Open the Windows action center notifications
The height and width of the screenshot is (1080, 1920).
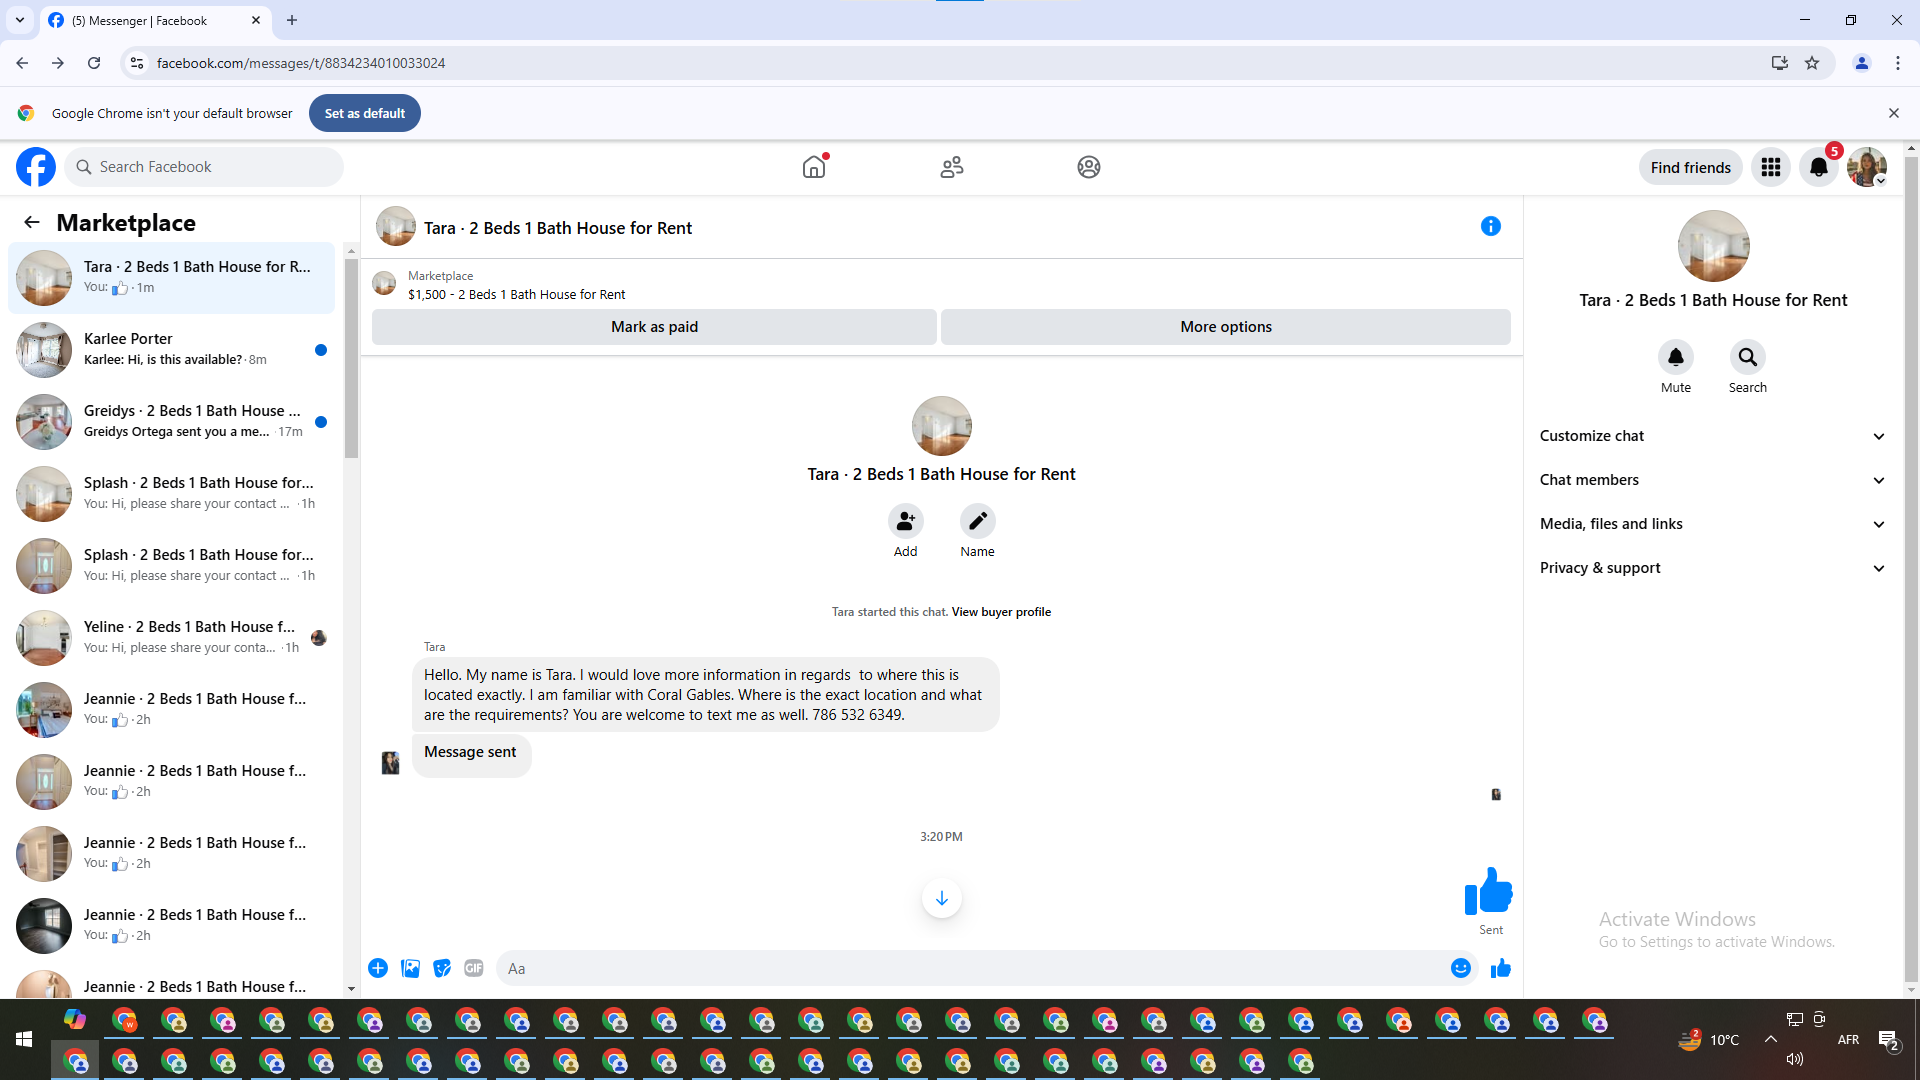1889,1040
